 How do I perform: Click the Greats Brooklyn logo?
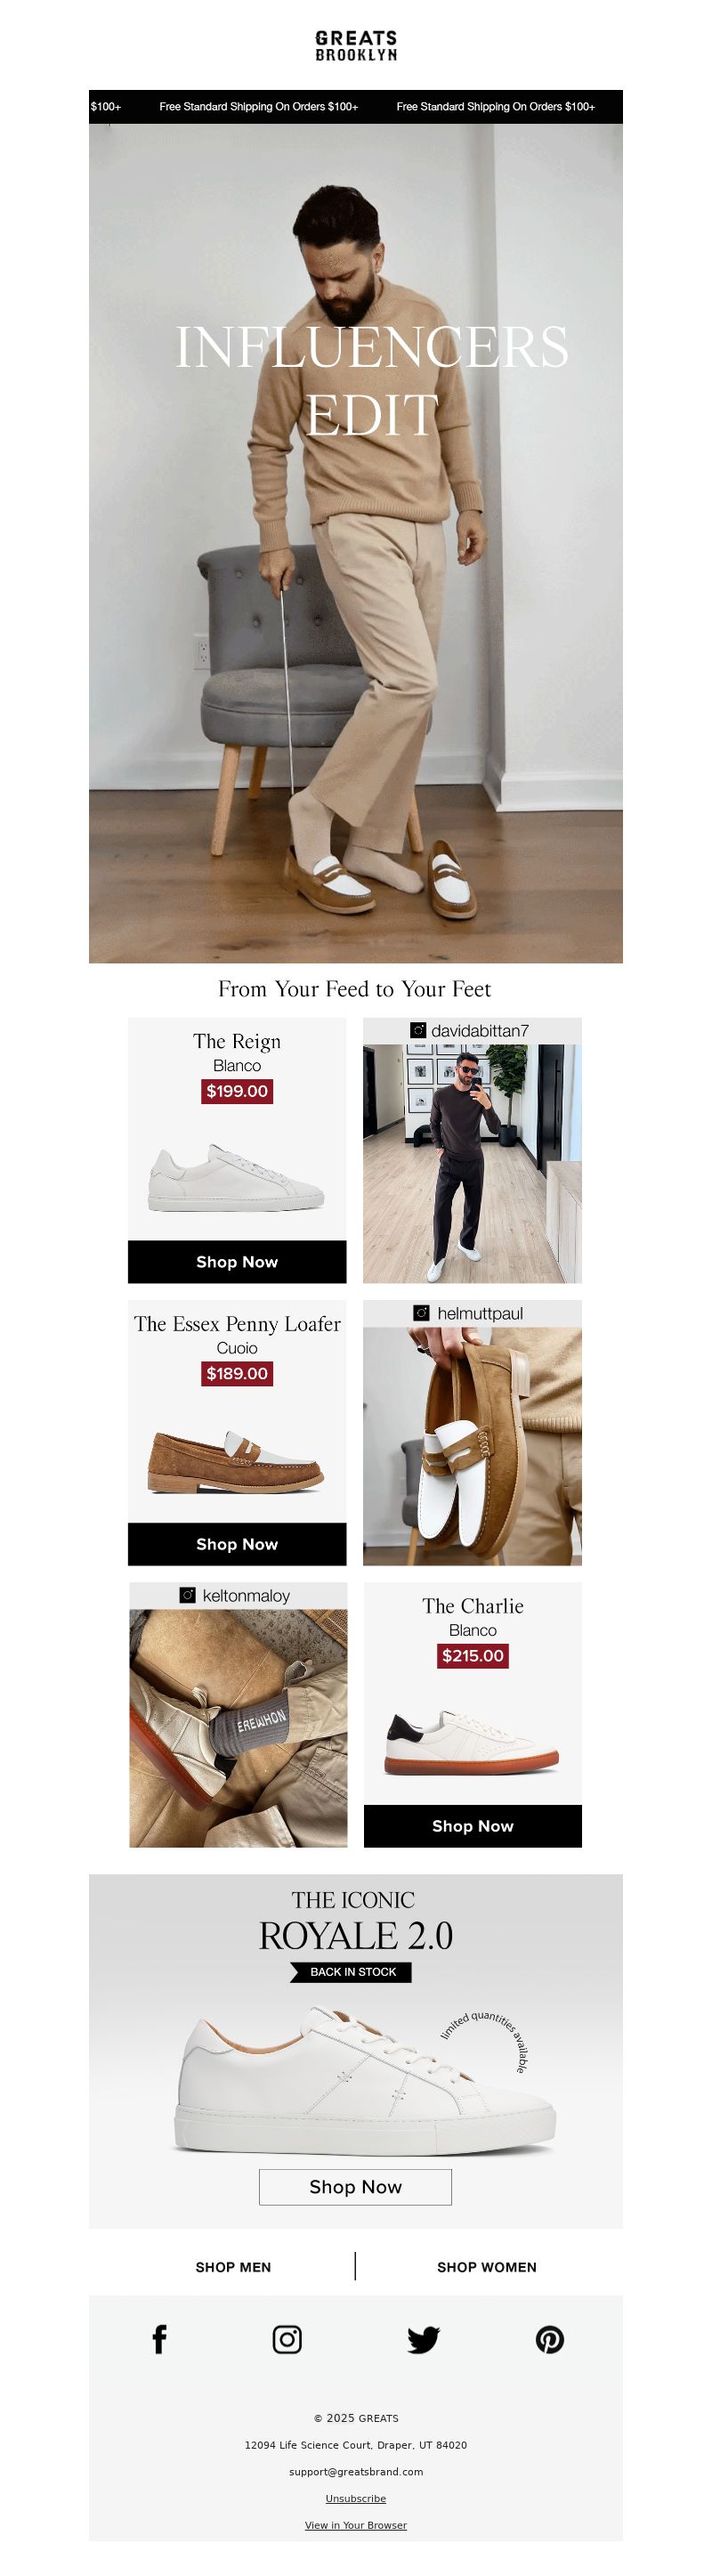point(356,45)
